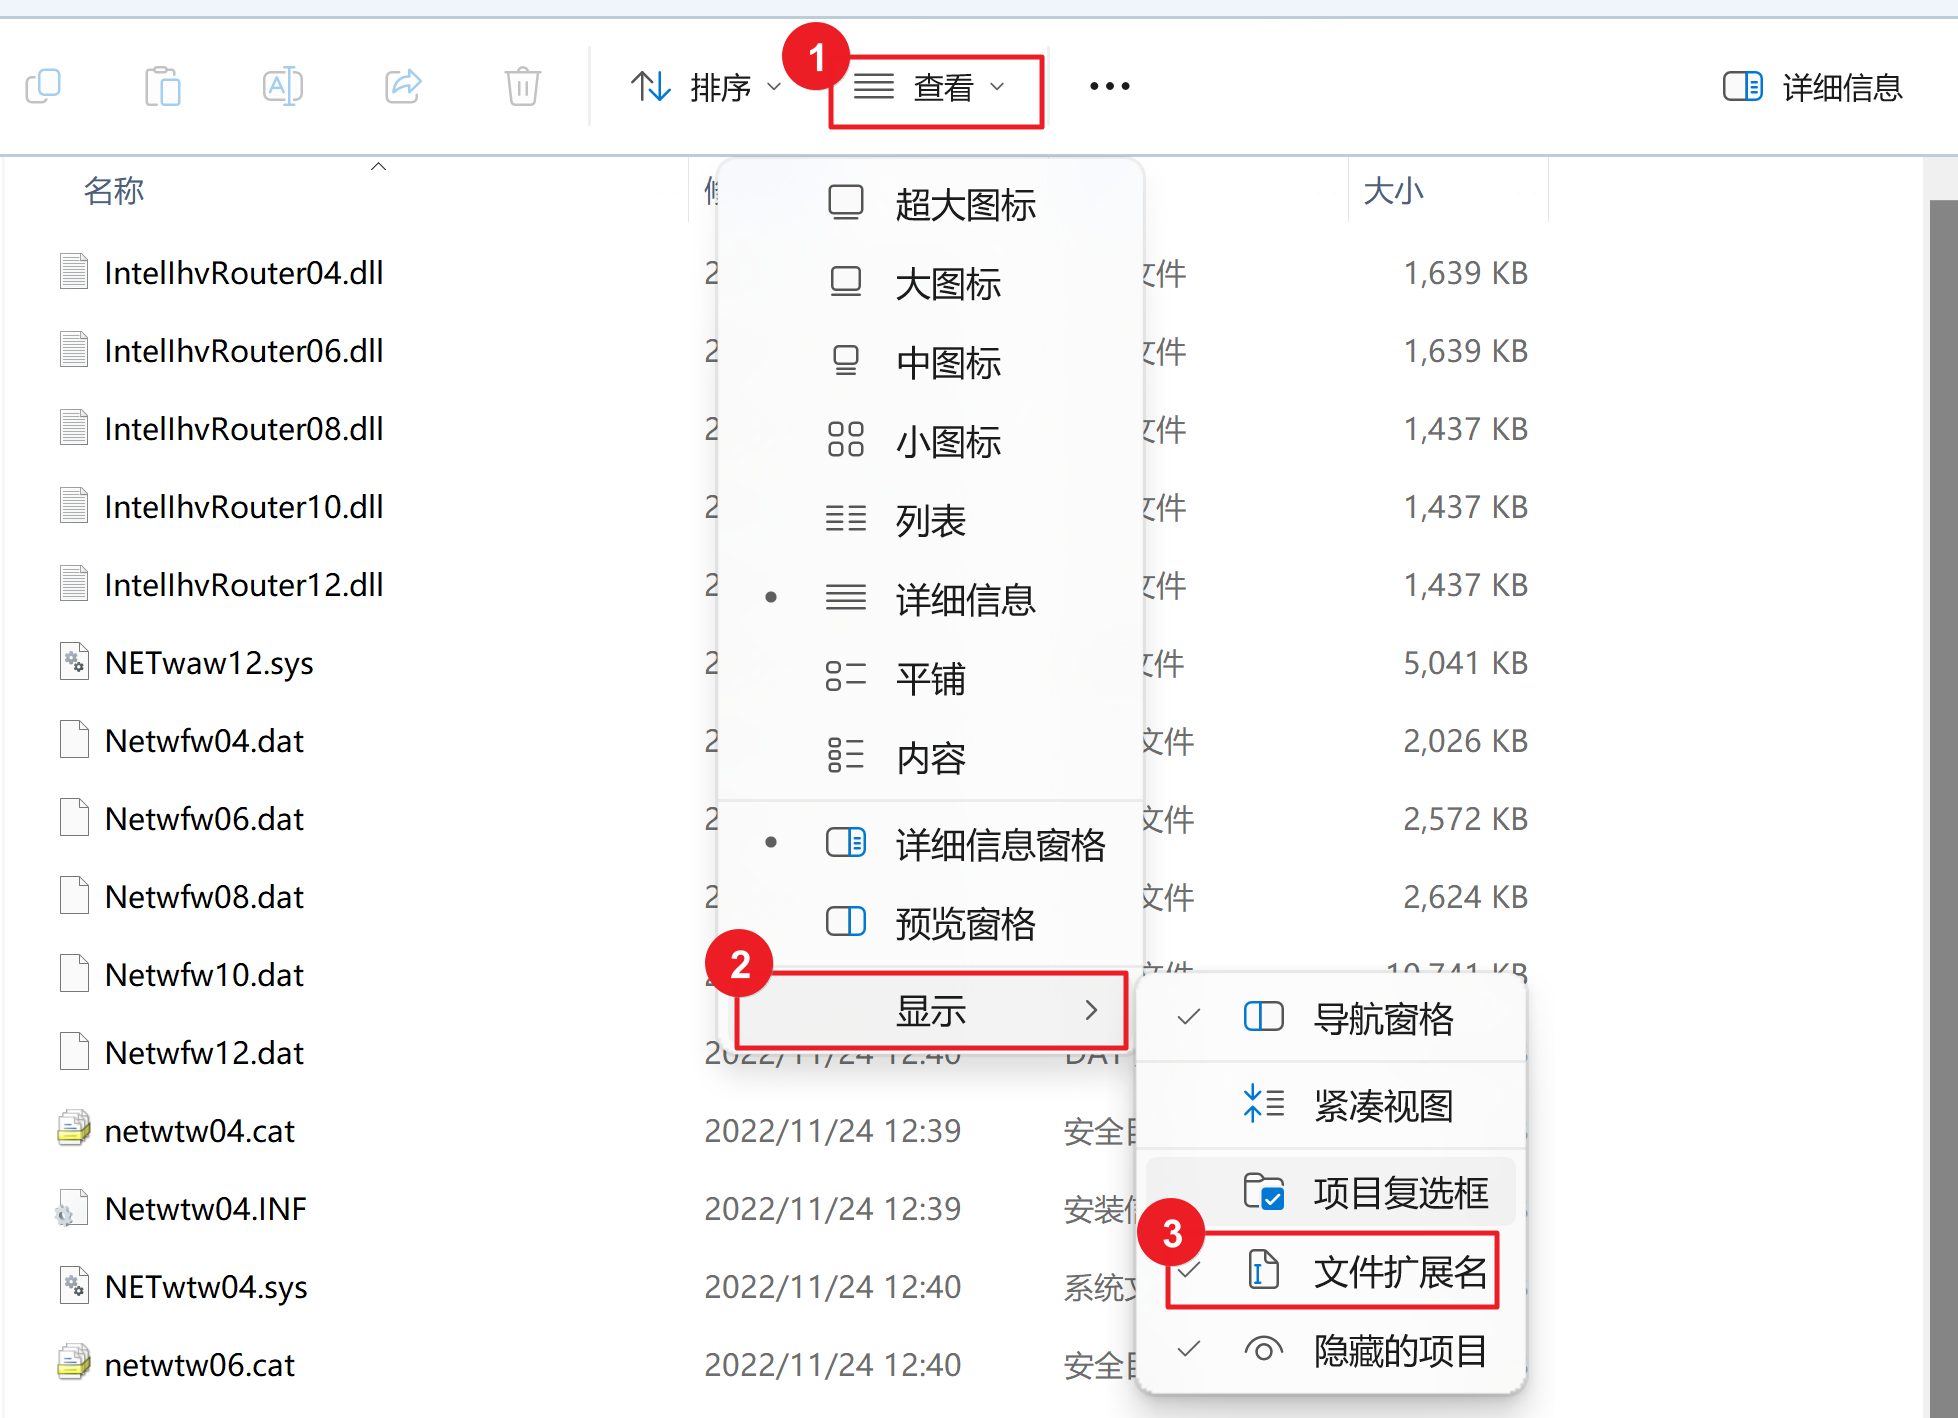Enable 项目复选框 option
This screenshot has height=1418, width=1958.
pos(1398,1193)
